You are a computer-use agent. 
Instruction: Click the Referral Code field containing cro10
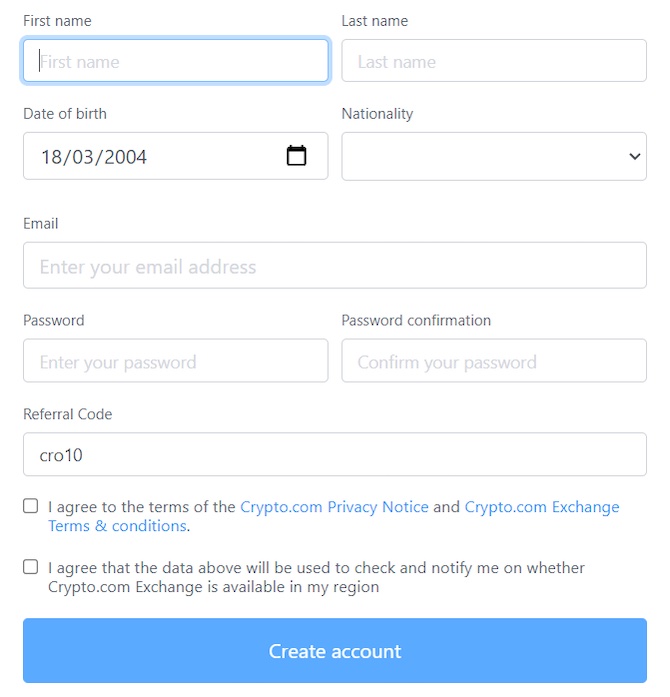(x=335, y=454)
